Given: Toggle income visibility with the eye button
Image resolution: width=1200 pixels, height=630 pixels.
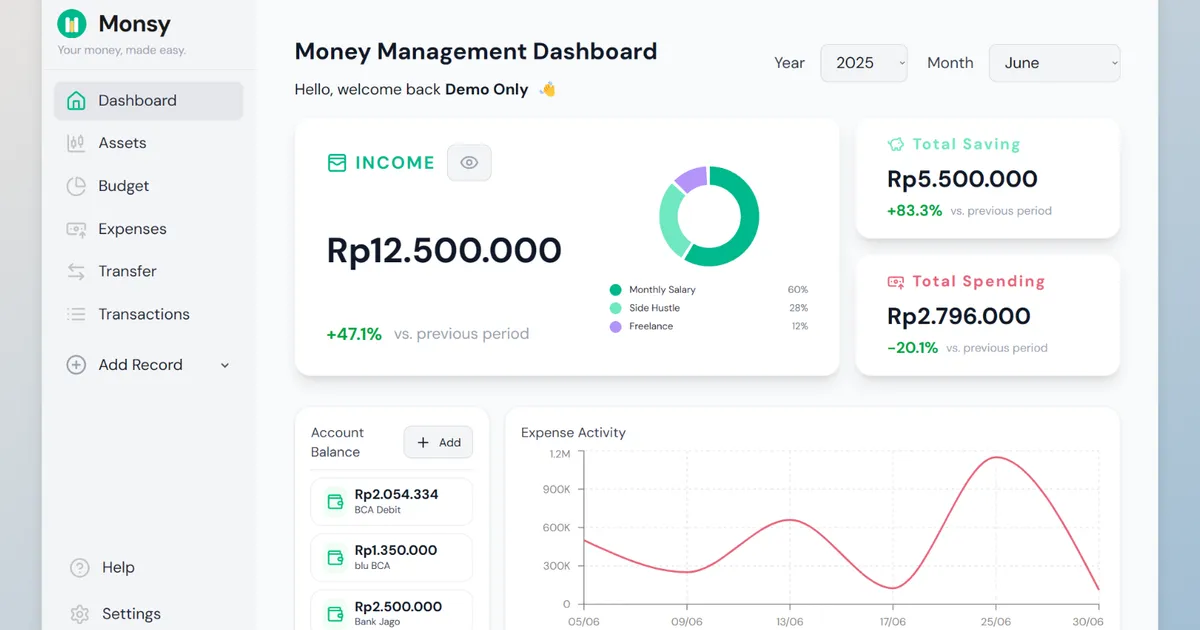Looking at the screenshot, I should click(469, 163).
